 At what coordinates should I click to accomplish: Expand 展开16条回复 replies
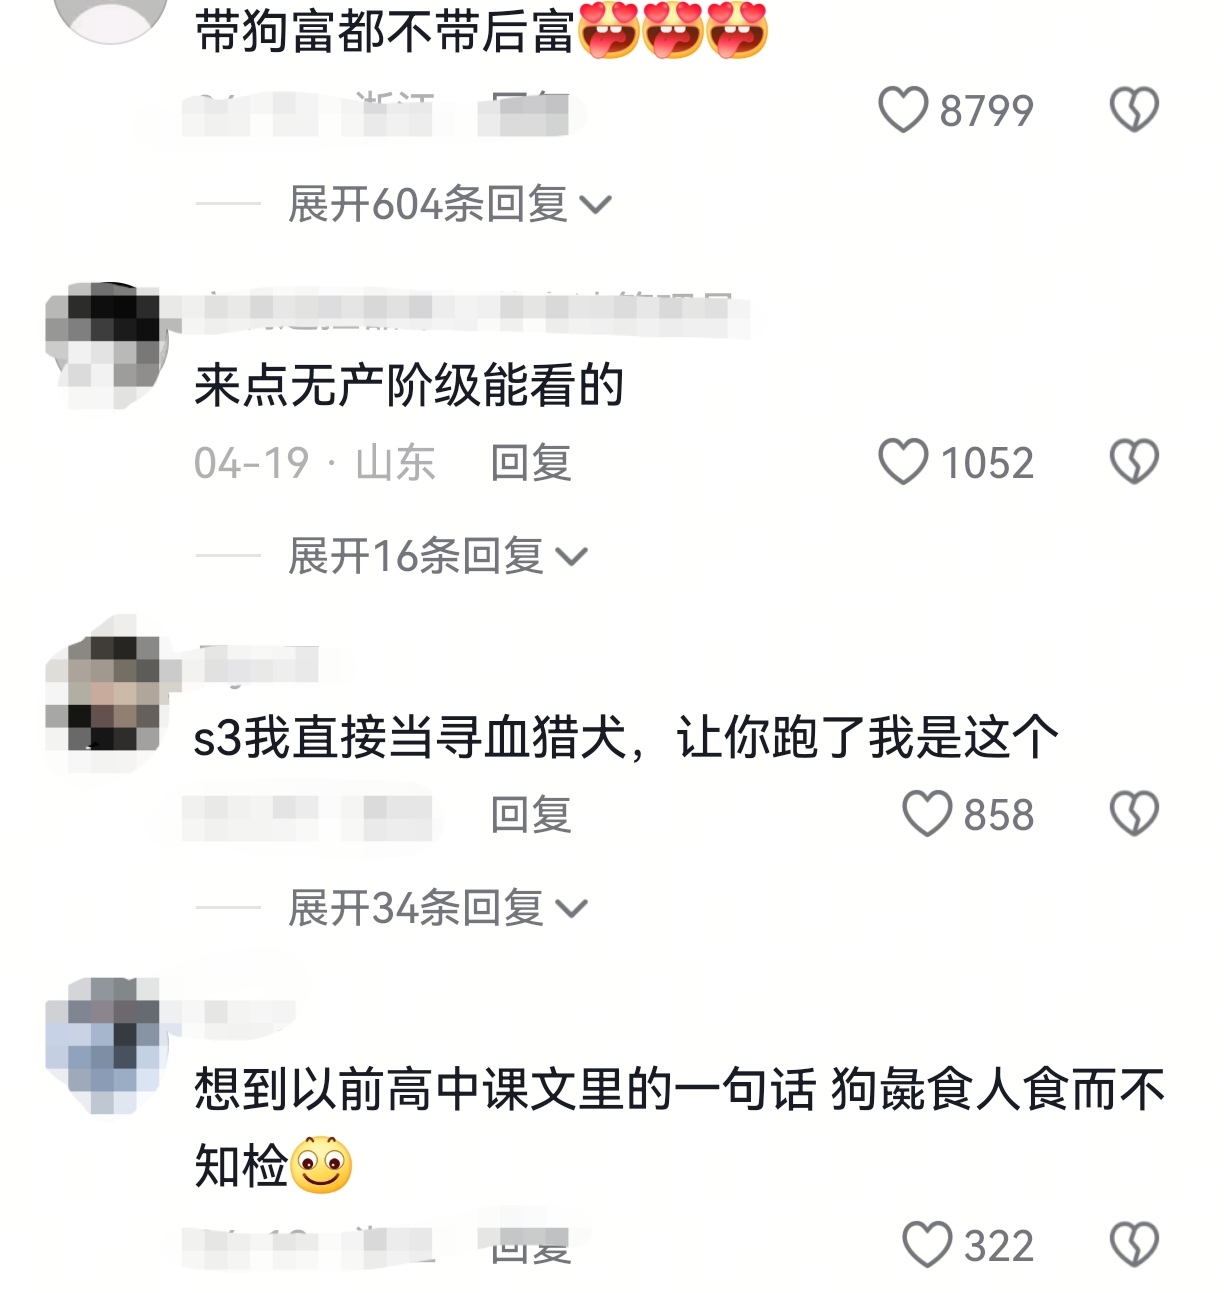point(438,556)
